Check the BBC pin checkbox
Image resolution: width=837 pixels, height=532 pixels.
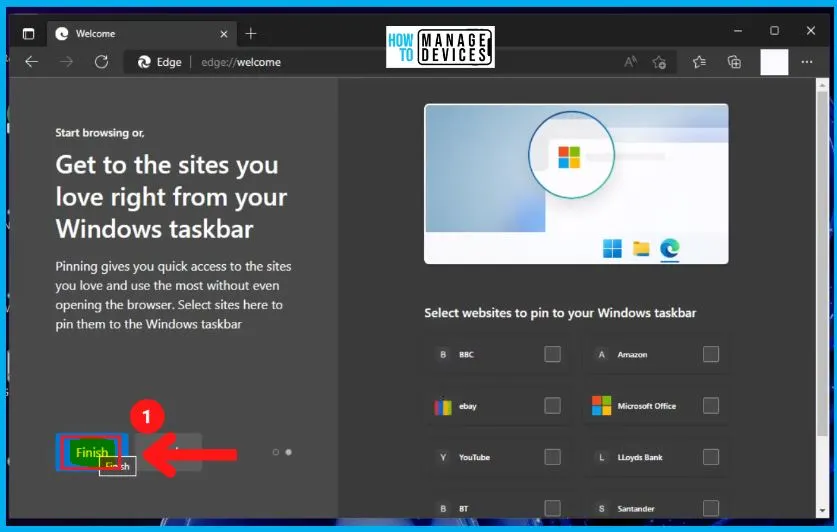click(552, 354)
